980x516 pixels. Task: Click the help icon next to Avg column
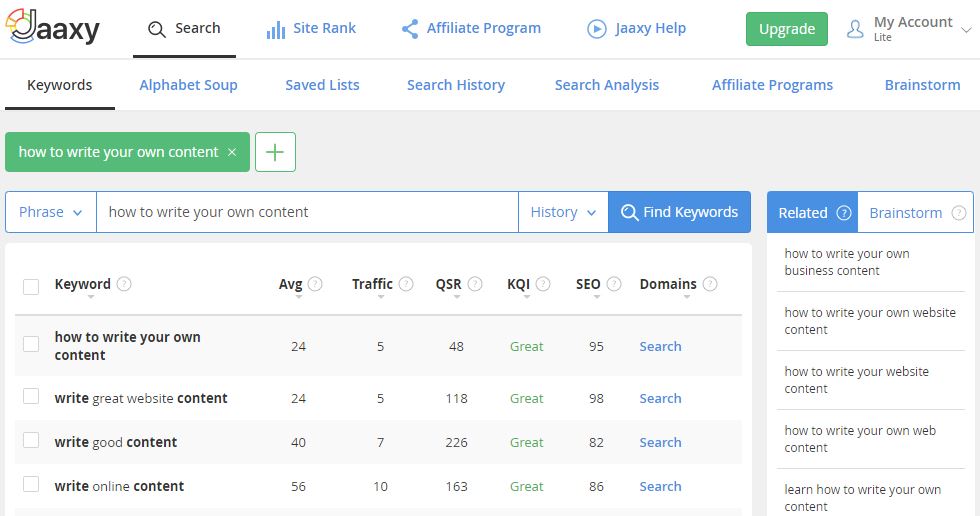(315, 284)
